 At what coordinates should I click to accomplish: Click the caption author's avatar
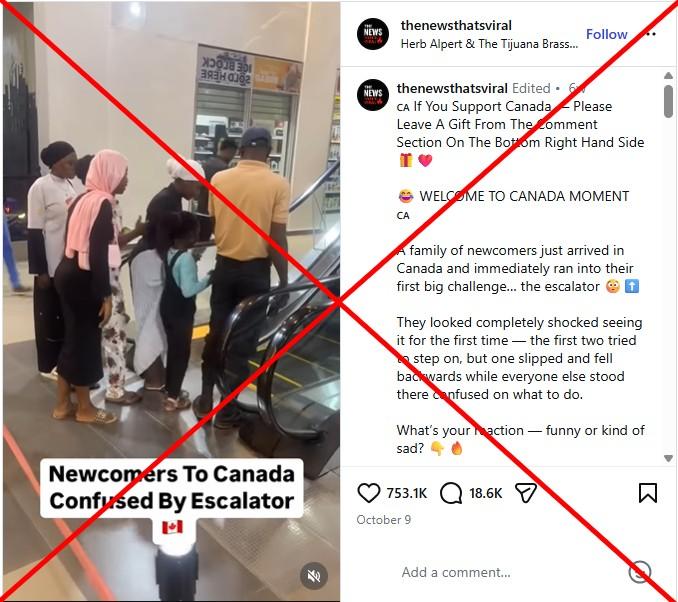(373, 95)
